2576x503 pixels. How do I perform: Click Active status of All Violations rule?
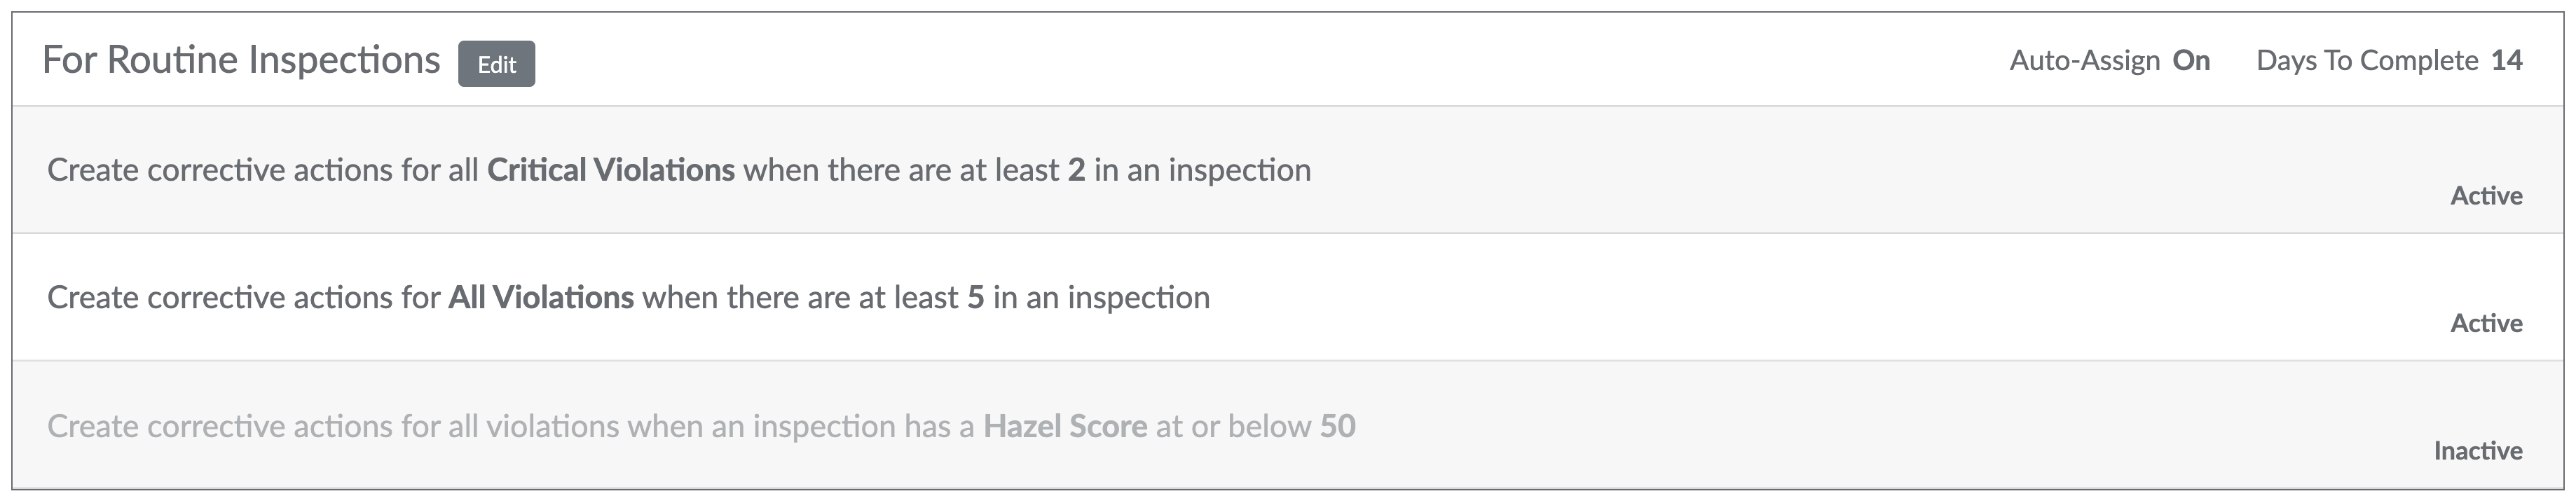(2485, 323)
